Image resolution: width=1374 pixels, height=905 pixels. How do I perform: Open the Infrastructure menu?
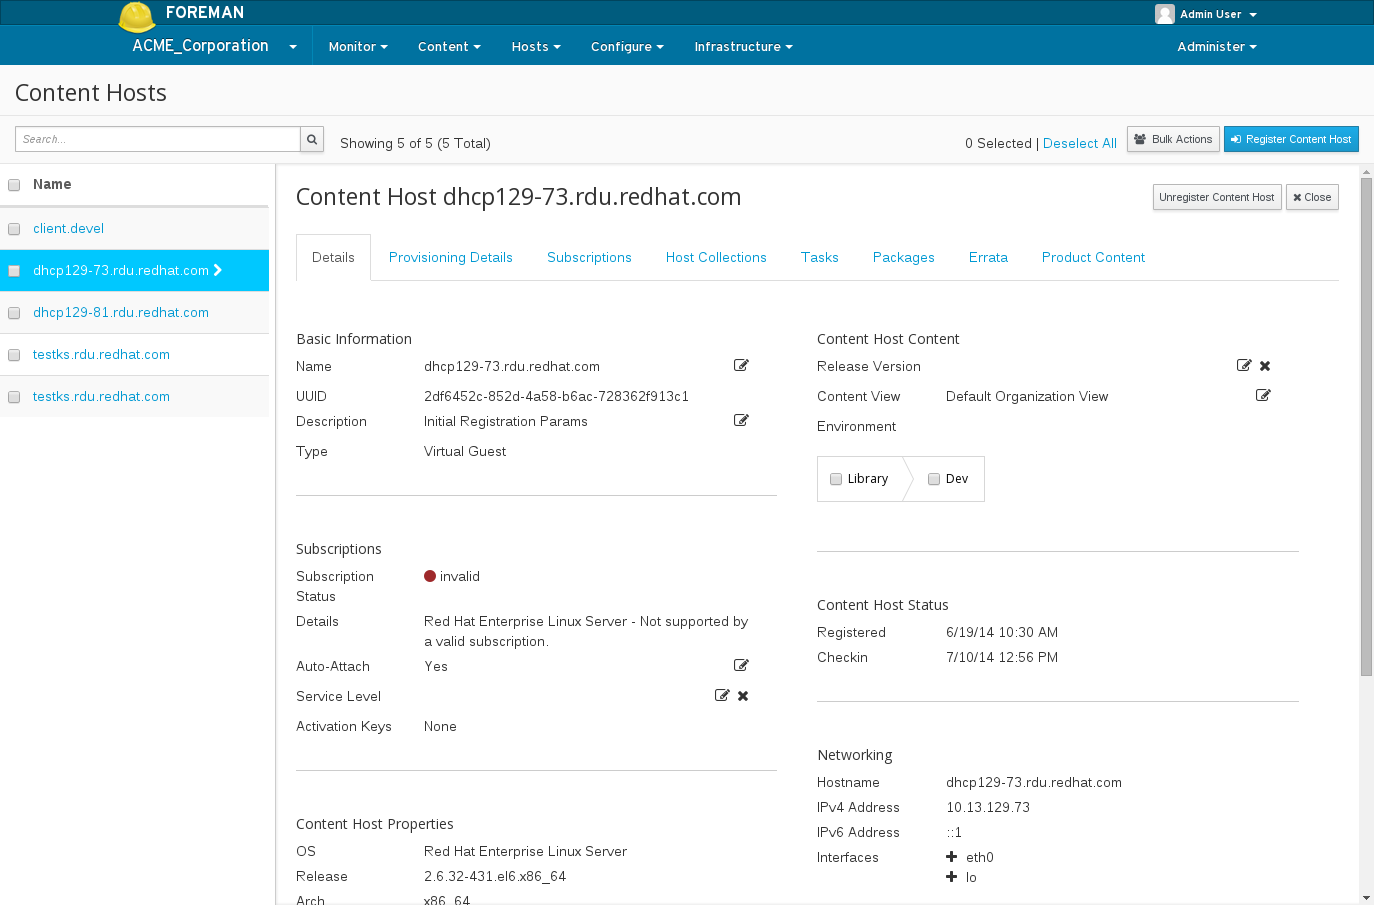click(x=743, y=47)
